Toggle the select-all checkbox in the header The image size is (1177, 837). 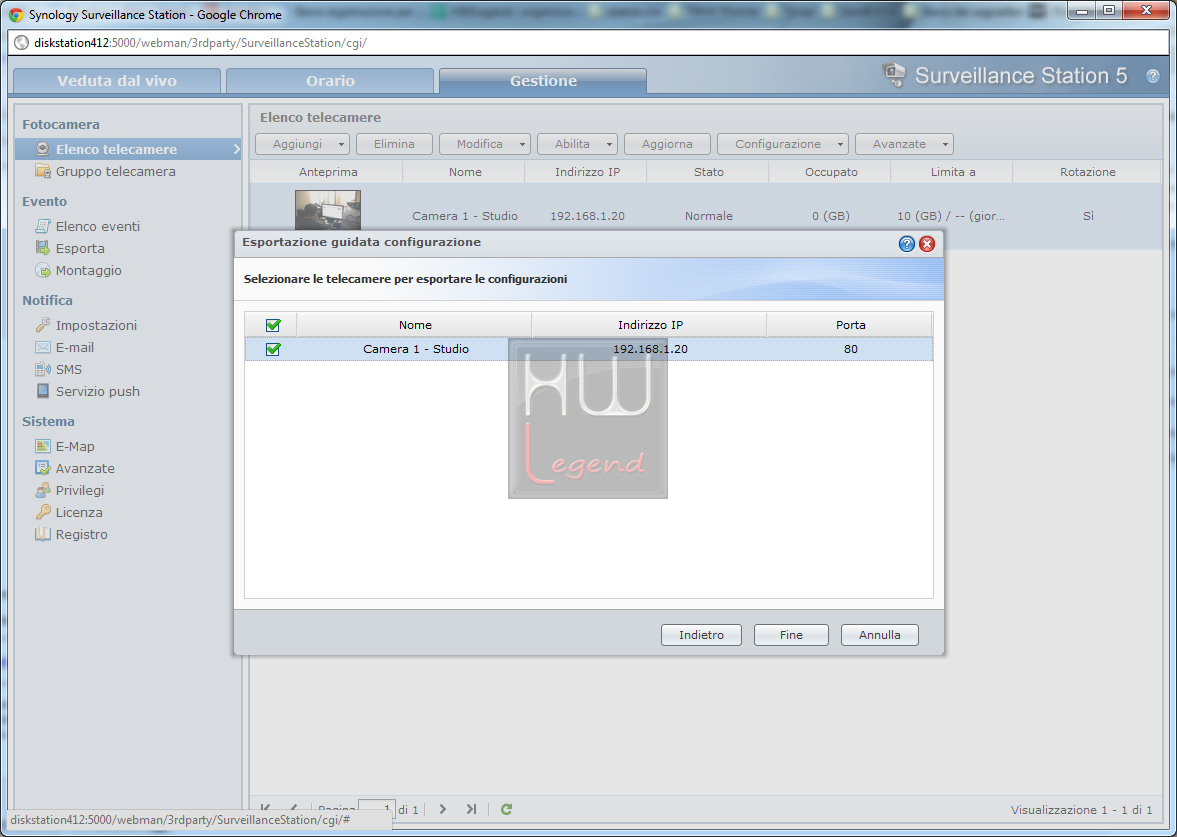(x=273, y=325)
